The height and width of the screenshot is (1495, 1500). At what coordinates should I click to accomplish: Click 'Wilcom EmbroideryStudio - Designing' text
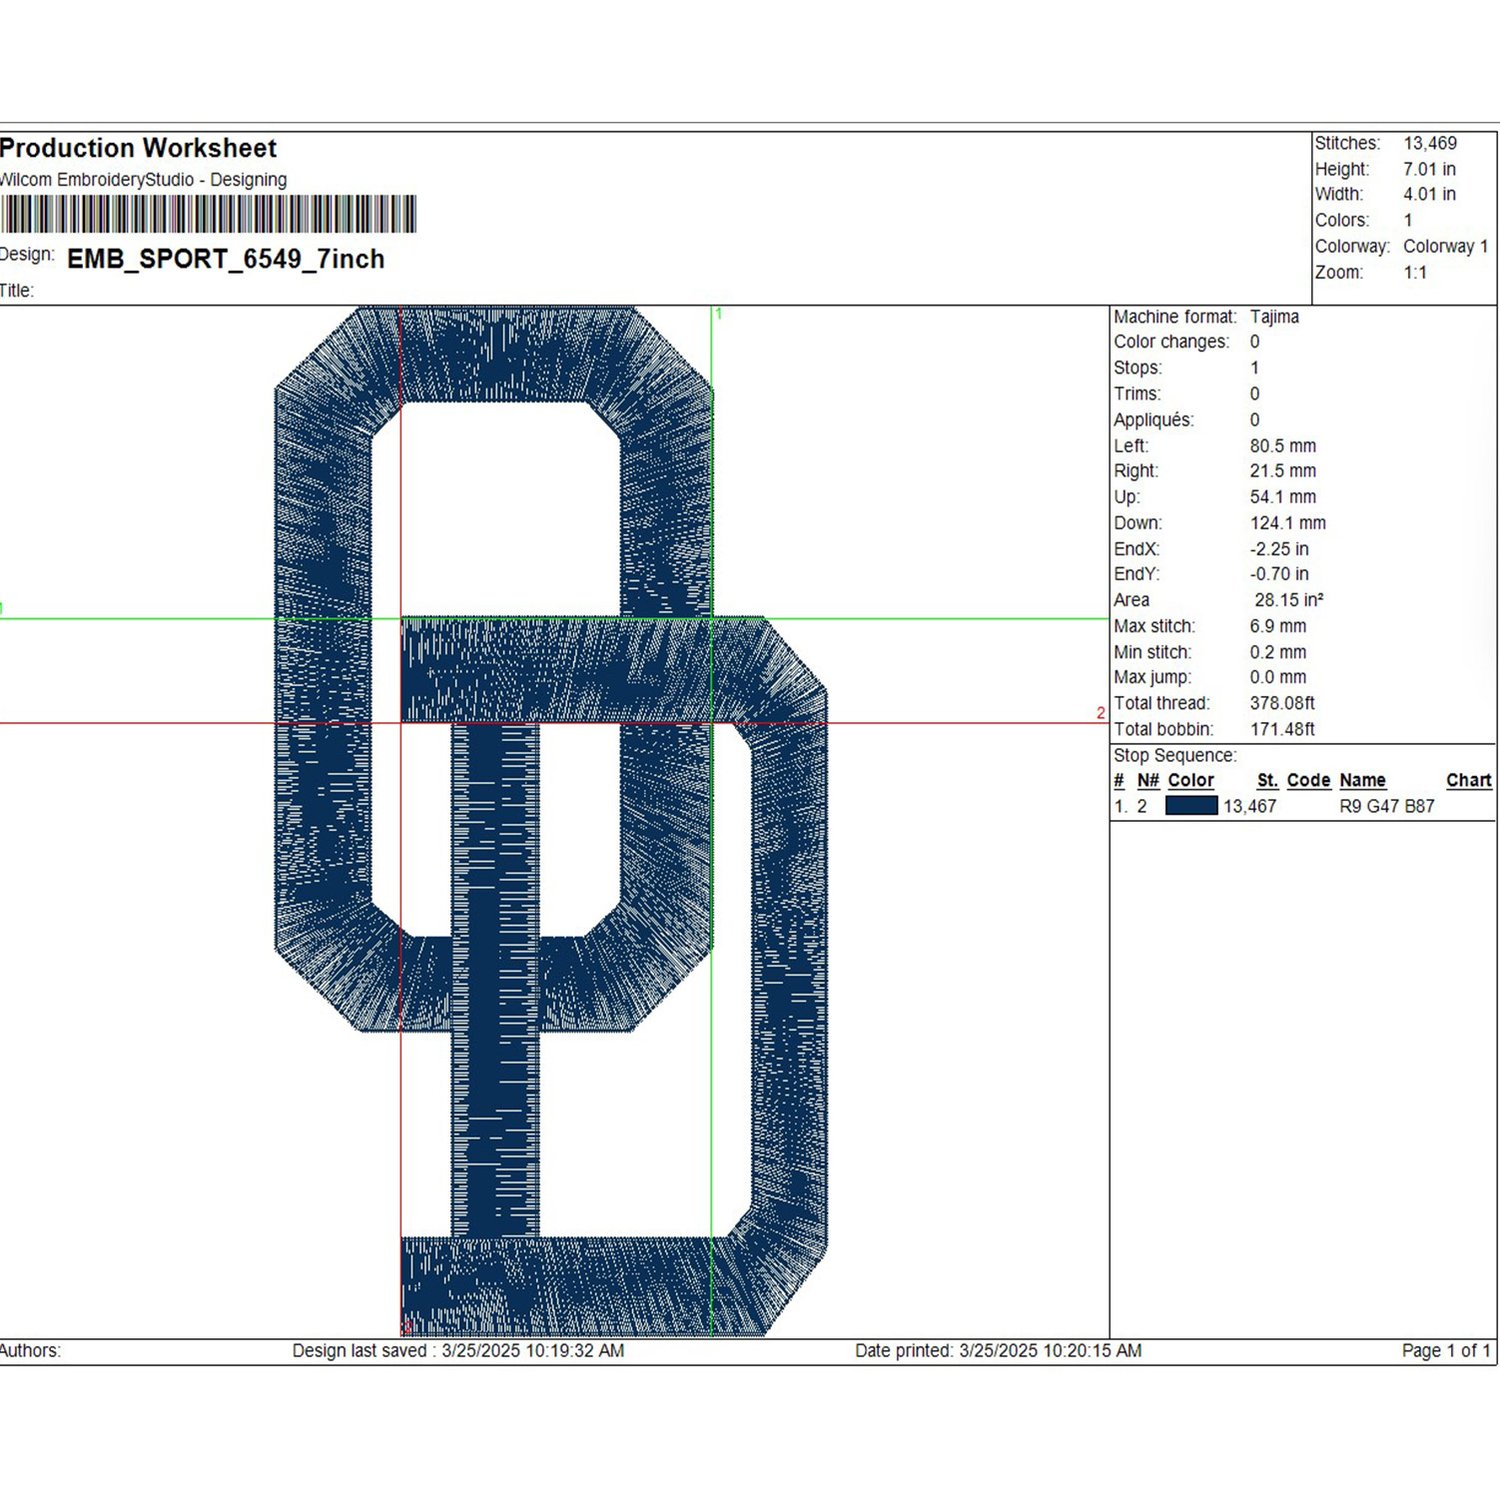coord(143,180)
